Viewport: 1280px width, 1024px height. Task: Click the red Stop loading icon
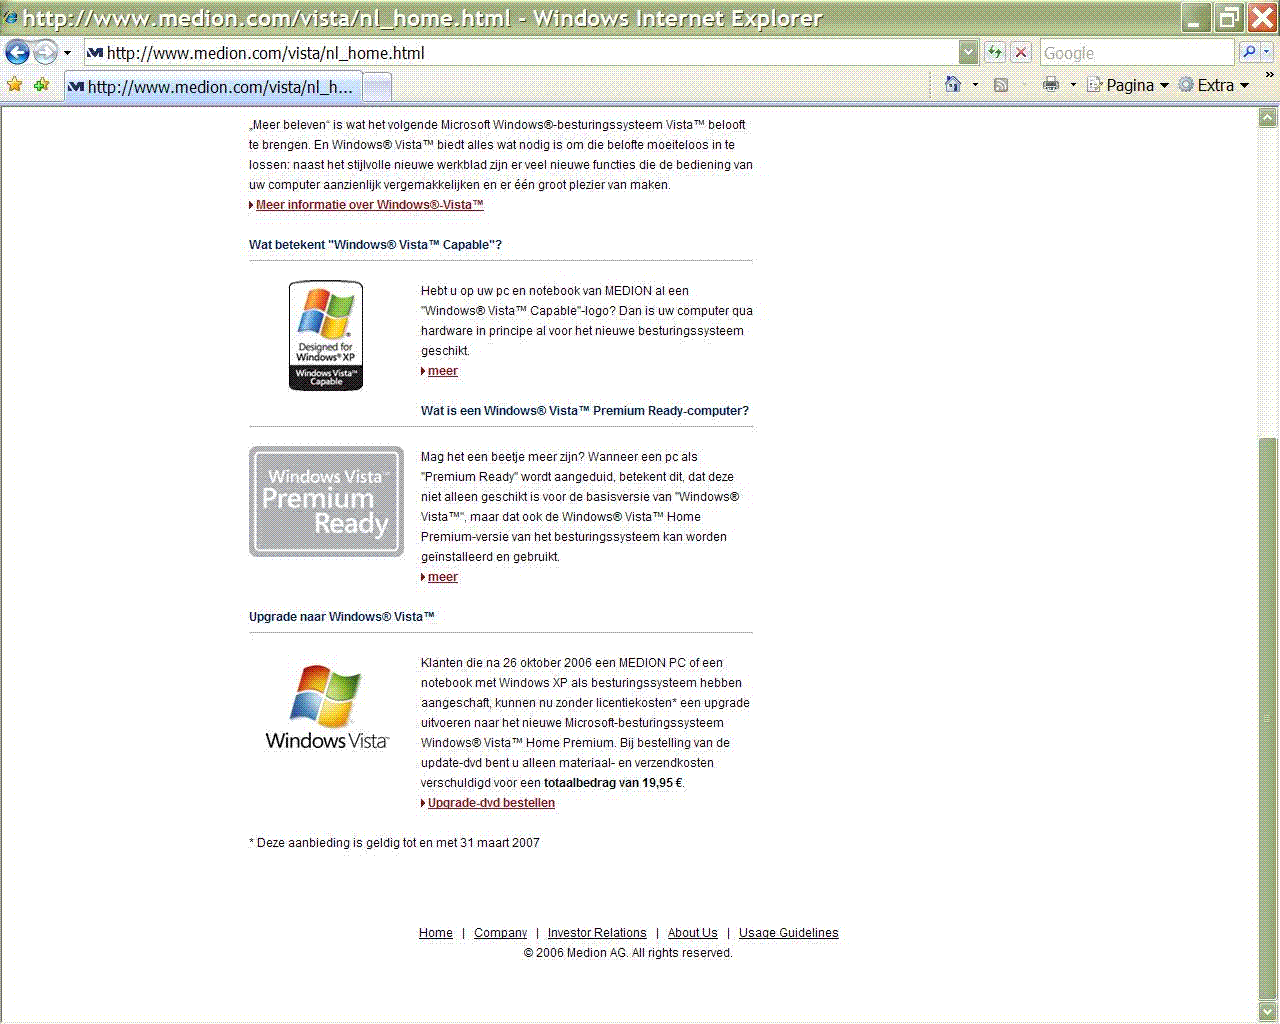pyautogui.click(x=1021, y=53)
